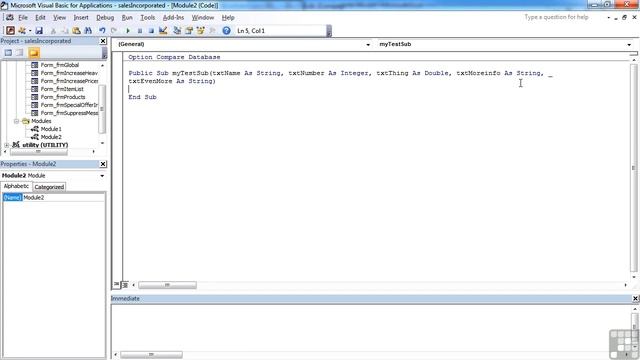
Task: Click the Copy toolbar icon
Action: [64, 31]
